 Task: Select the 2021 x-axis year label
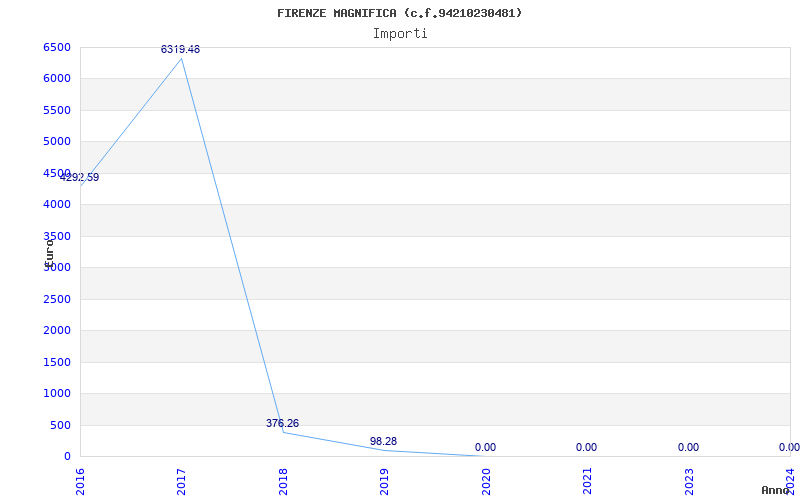(x=588, y=480)
